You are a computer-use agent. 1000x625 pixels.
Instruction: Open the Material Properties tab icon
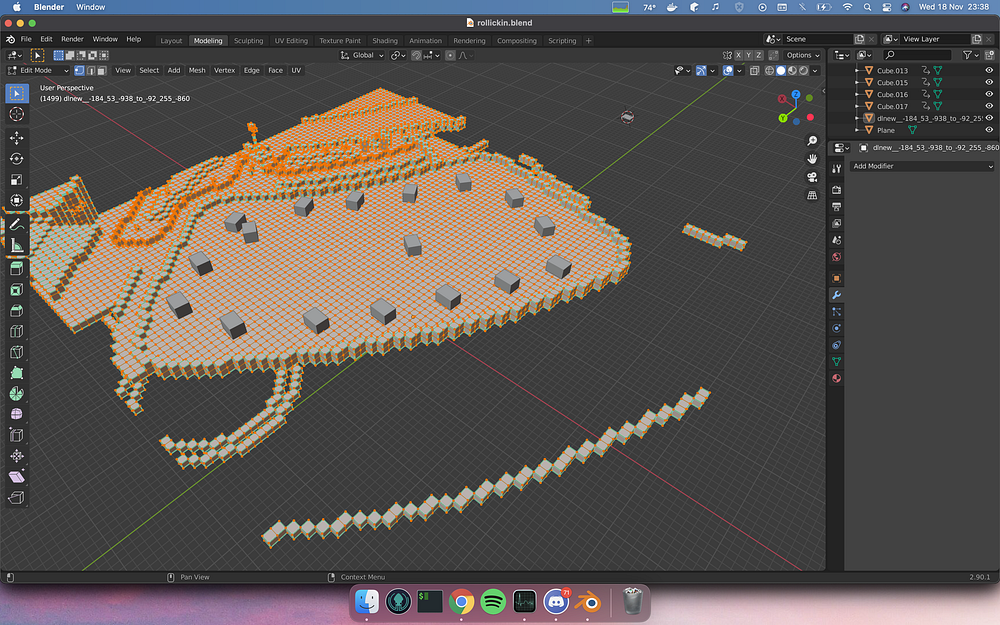(836, 378)
